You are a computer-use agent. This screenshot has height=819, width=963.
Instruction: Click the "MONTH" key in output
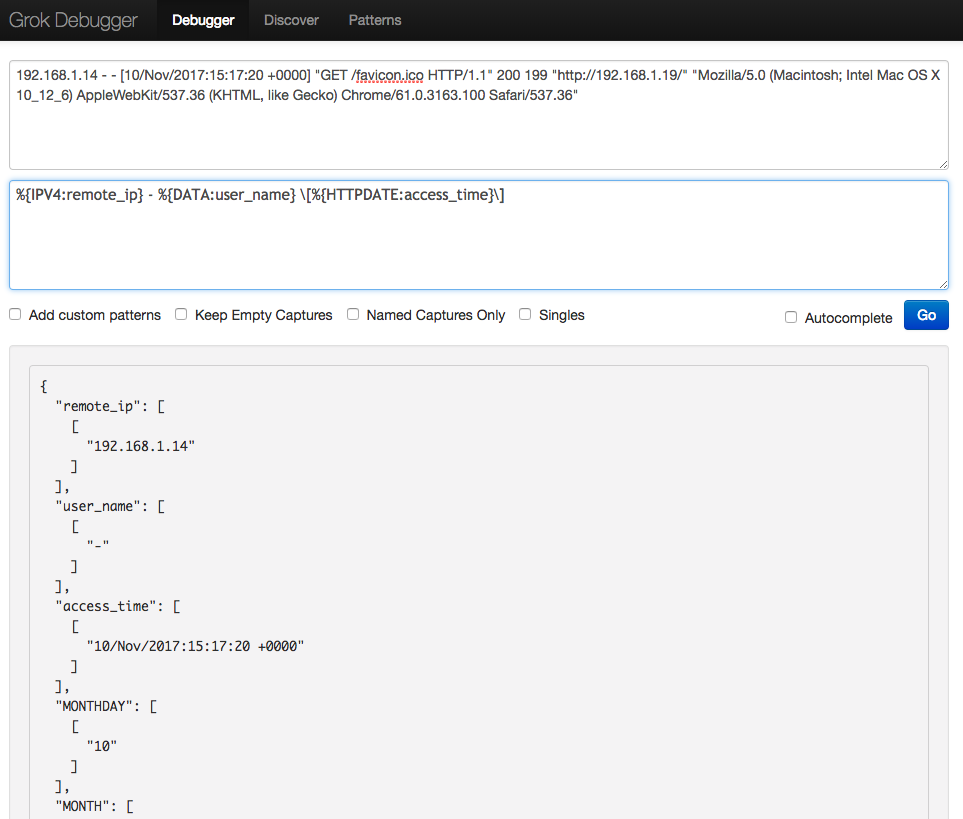click(x=82, y=807)
